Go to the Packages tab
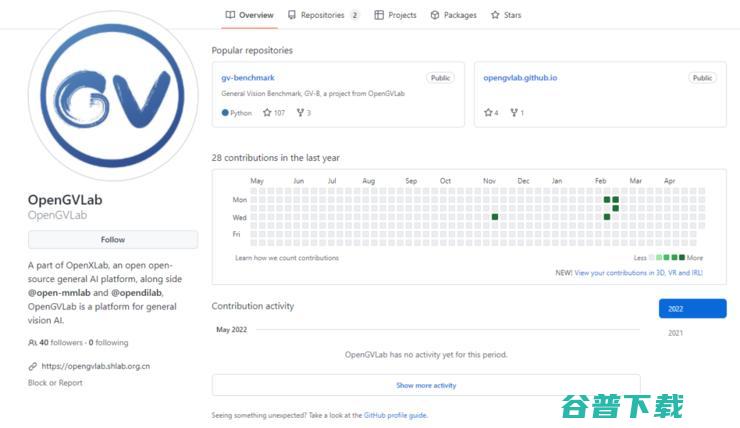This screenshot has height=428, width=740. tap(454, 15)
